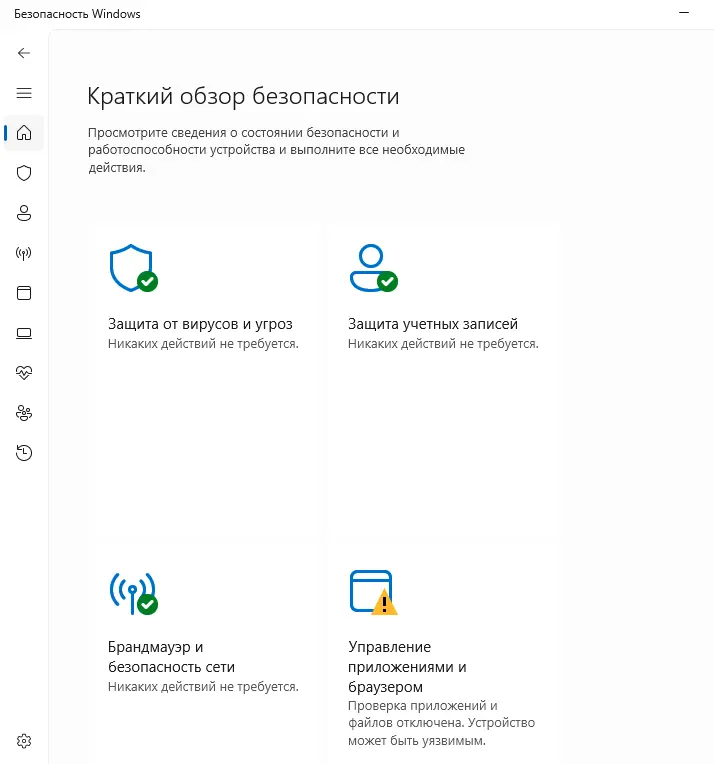The height and width of the screenshot is (764, 714).
Task: Open app and browser control sidebar icon
Action: (x=24, y=293)
